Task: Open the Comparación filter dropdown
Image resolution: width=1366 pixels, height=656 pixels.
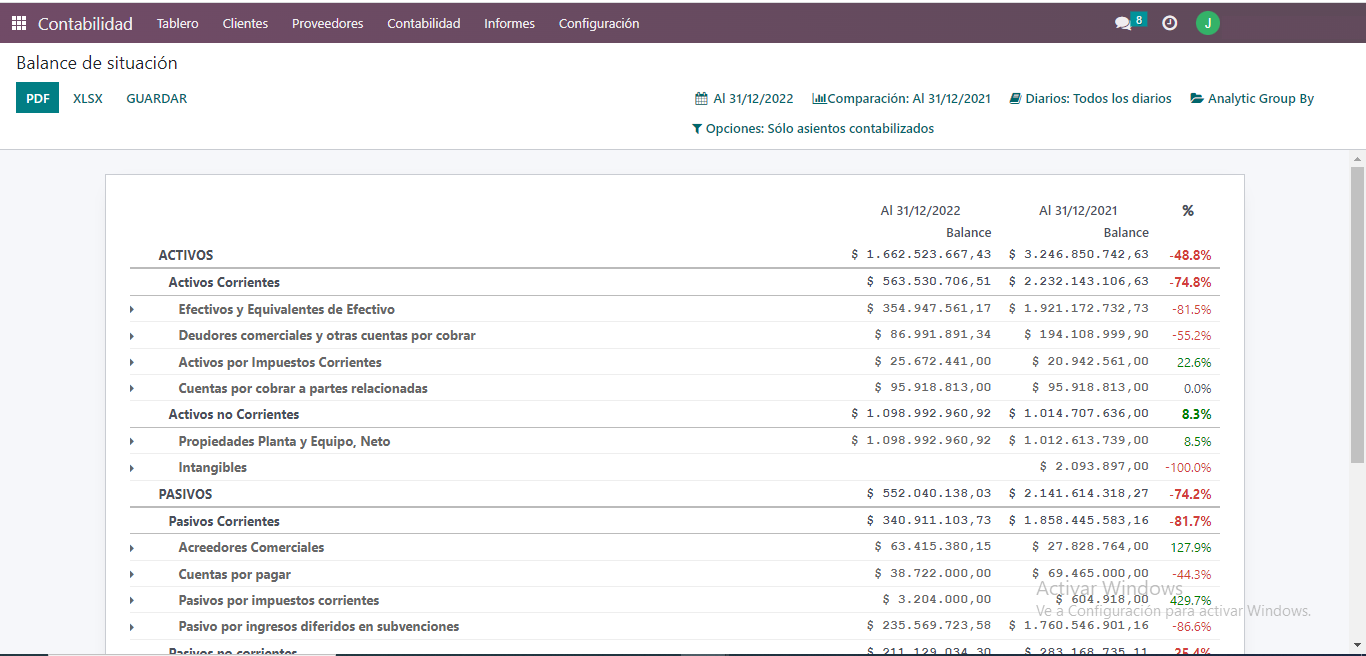Action: (x=901, y=99)
